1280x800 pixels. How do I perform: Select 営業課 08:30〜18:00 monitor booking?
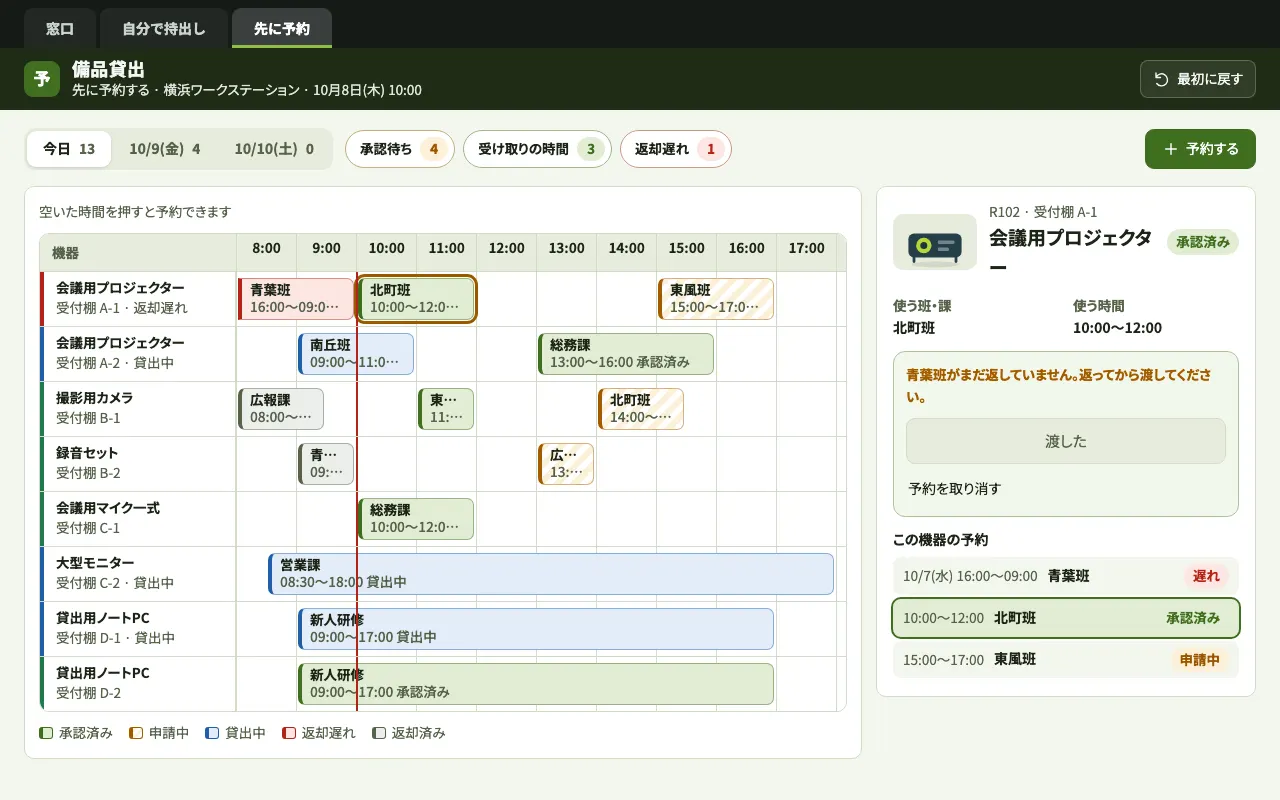[551, 574]
